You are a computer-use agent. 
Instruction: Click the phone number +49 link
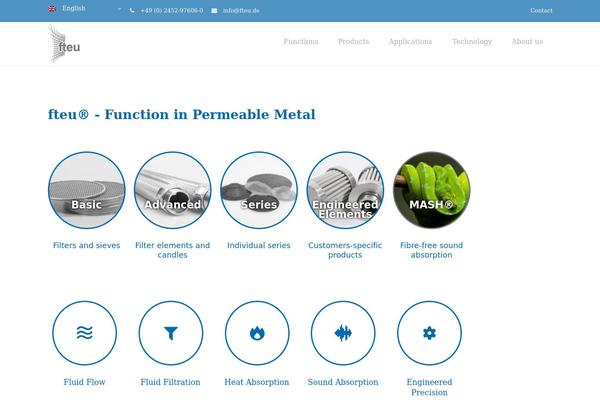(x=172, y=11)
